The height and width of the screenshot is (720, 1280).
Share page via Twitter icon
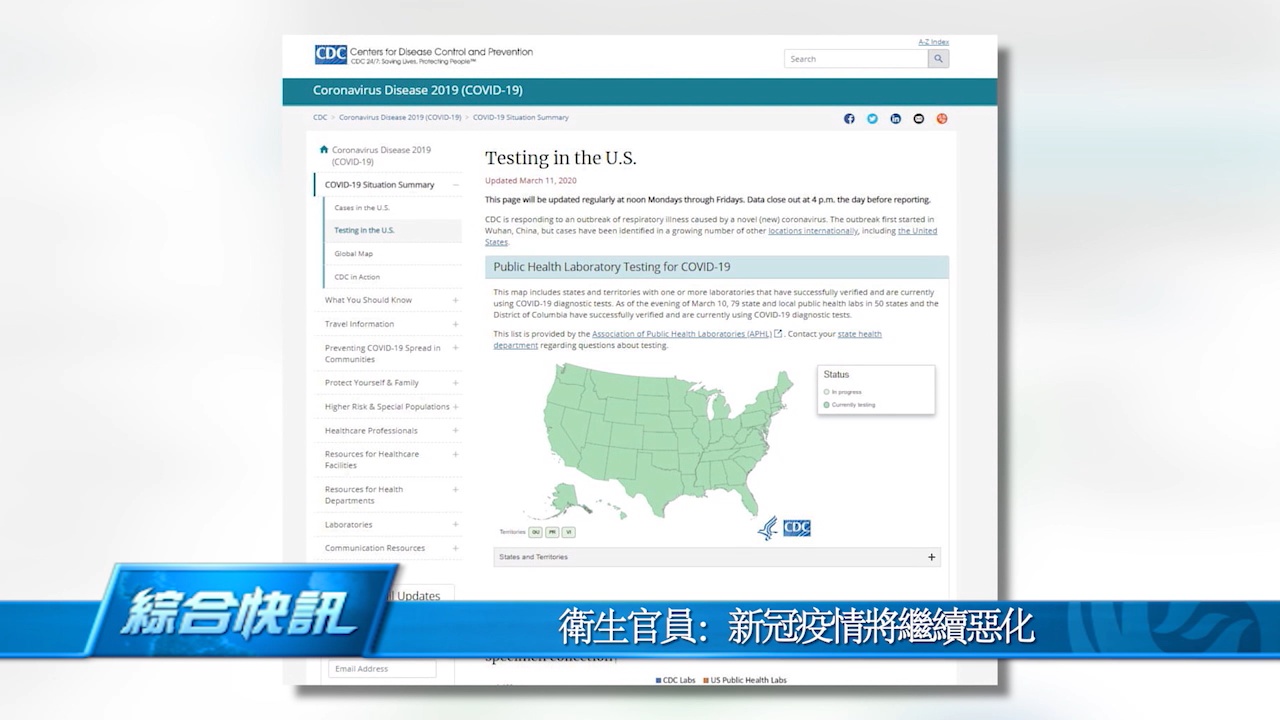[872, 118]
